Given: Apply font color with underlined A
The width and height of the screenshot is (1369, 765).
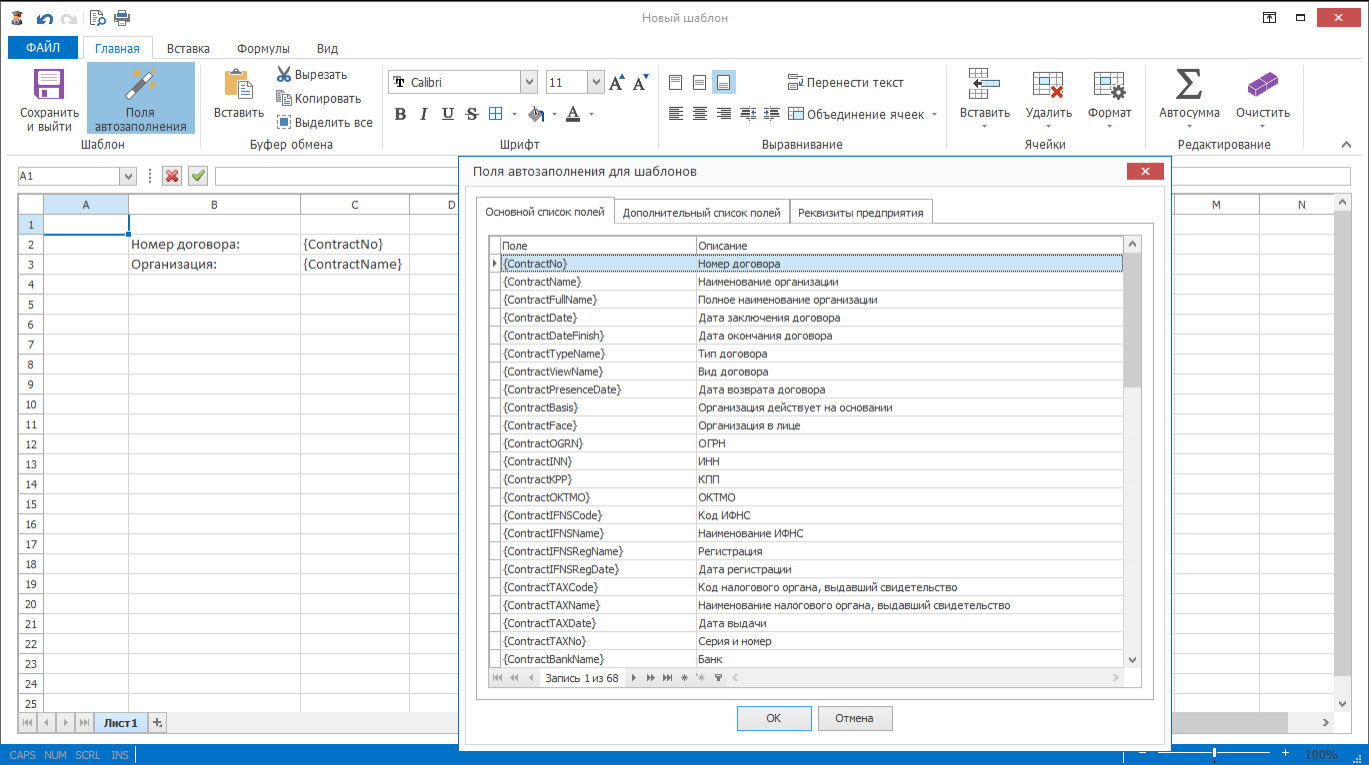Looking at the screenshot, I should (574, 114).
